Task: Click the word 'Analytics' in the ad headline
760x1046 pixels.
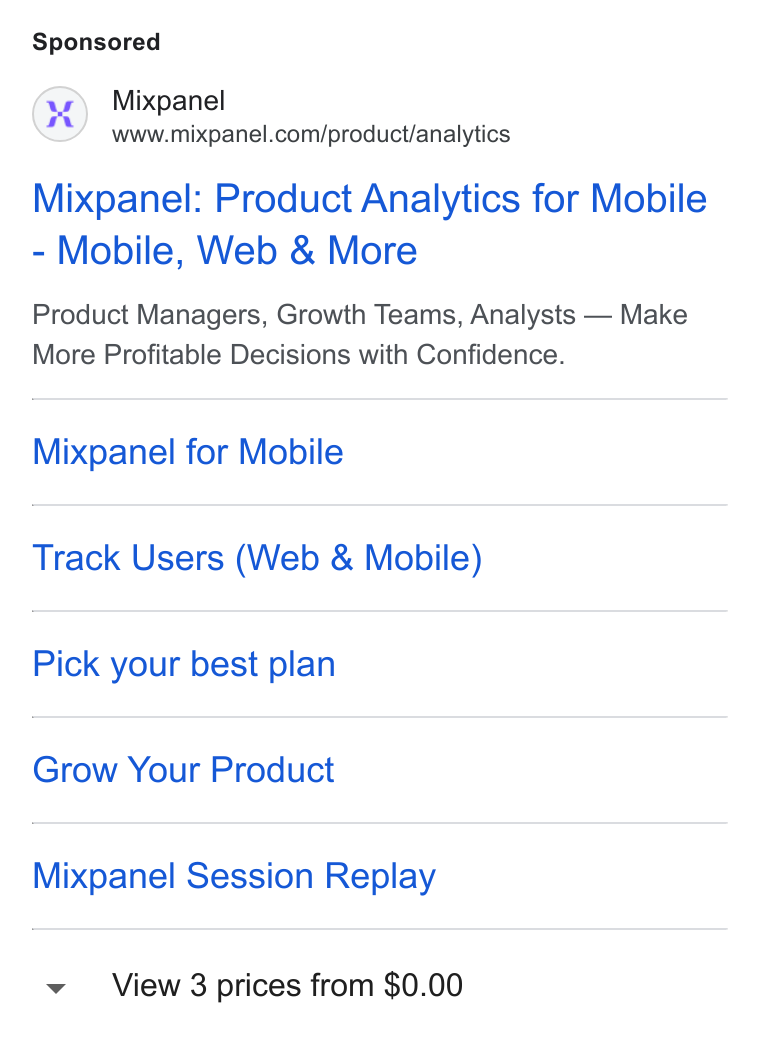Action: 440,199
